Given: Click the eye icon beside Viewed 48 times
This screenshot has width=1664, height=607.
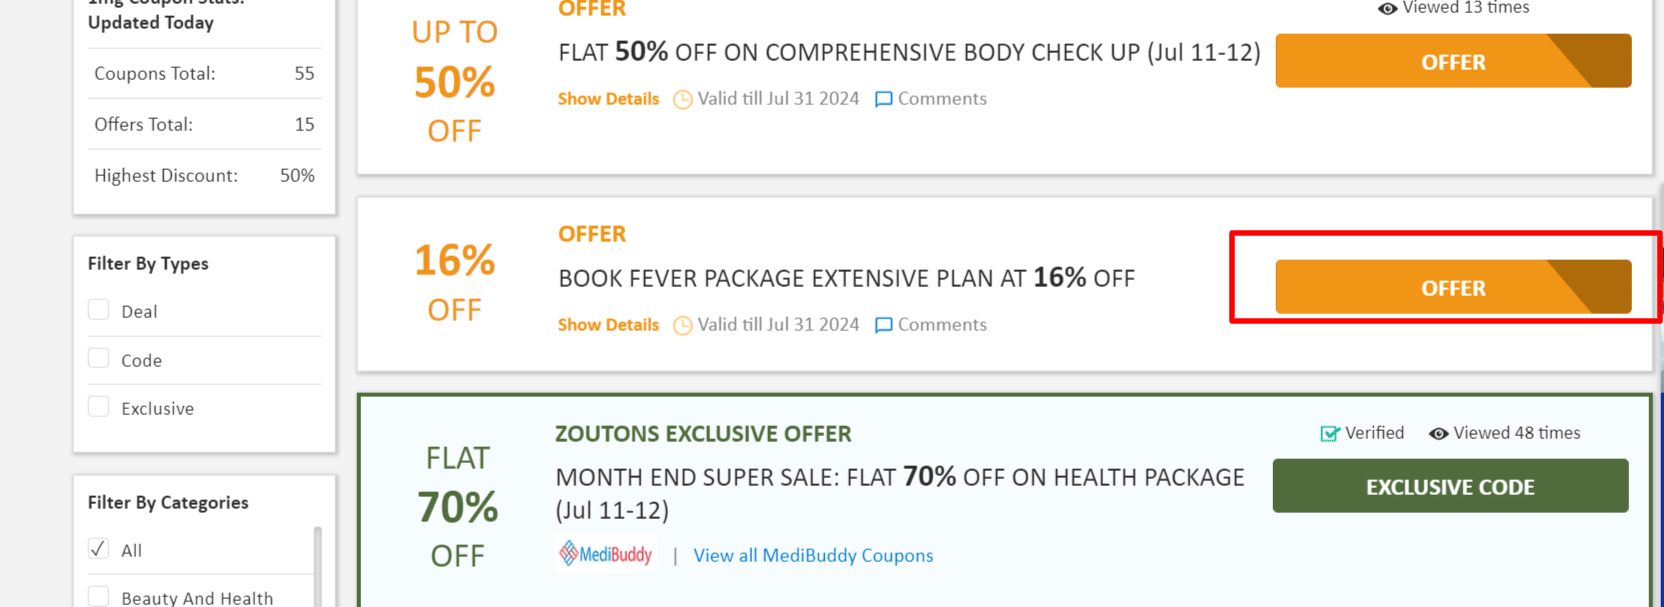Looking at the screenshot, I should point(1438,433).
